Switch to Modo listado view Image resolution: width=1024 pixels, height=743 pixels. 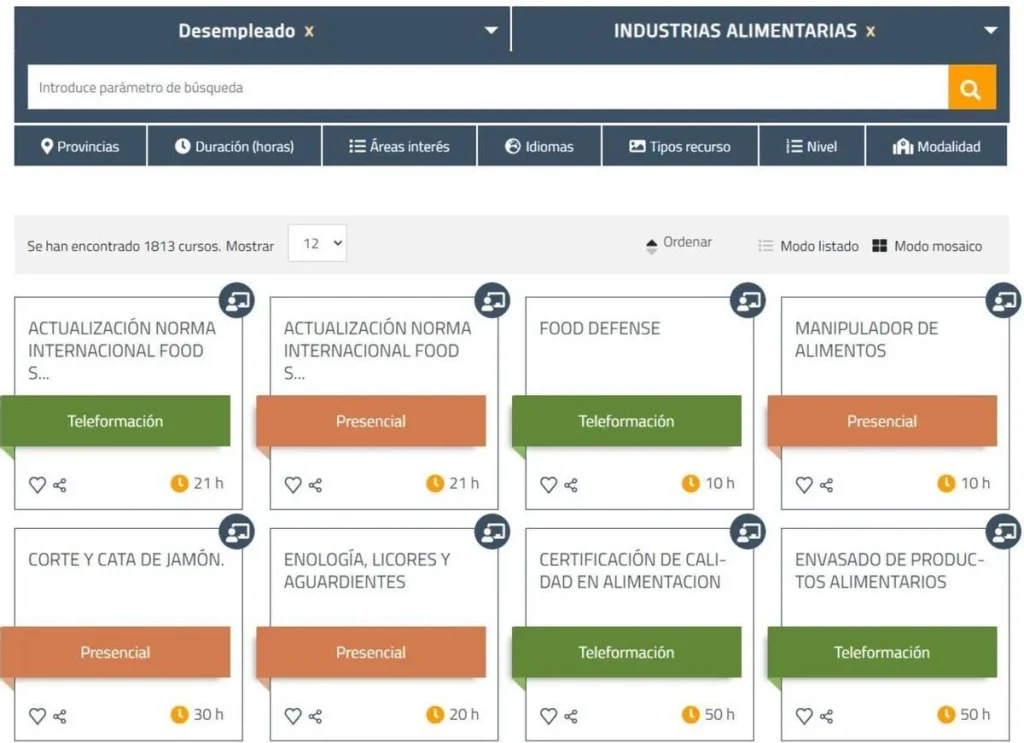coord(808,246)
